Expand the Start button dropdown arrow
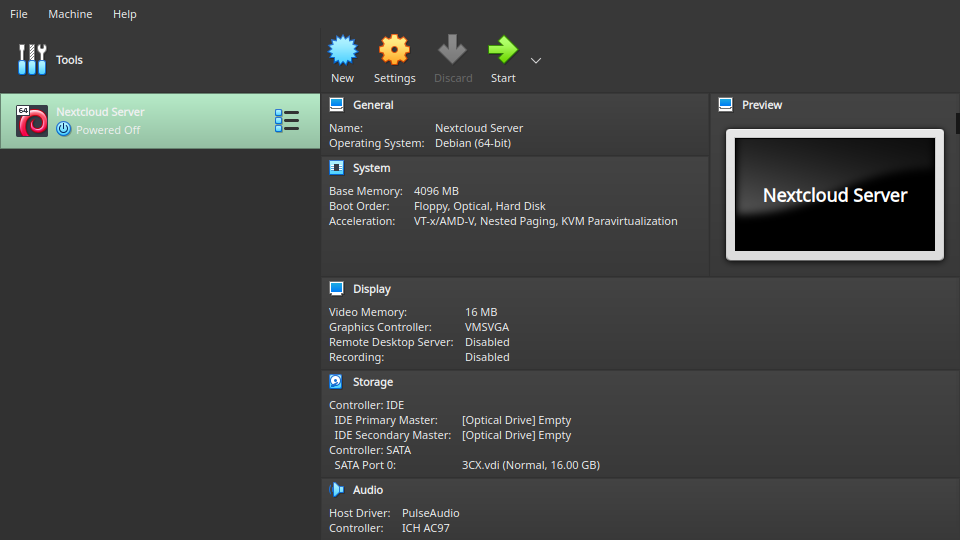This screenshot has width=960, height=540. [536, 61]
